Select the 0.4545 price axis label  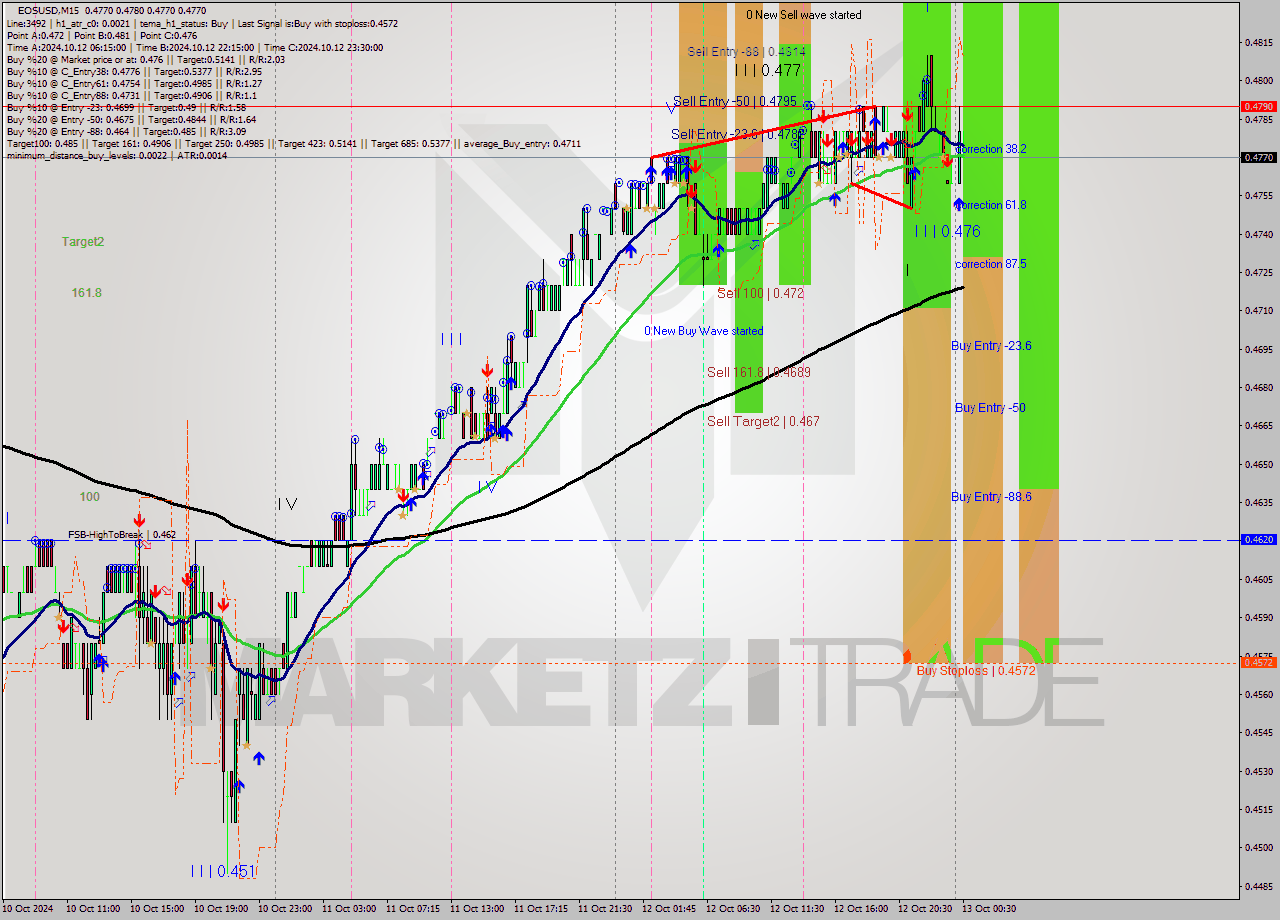click(x=1258, y=732)
